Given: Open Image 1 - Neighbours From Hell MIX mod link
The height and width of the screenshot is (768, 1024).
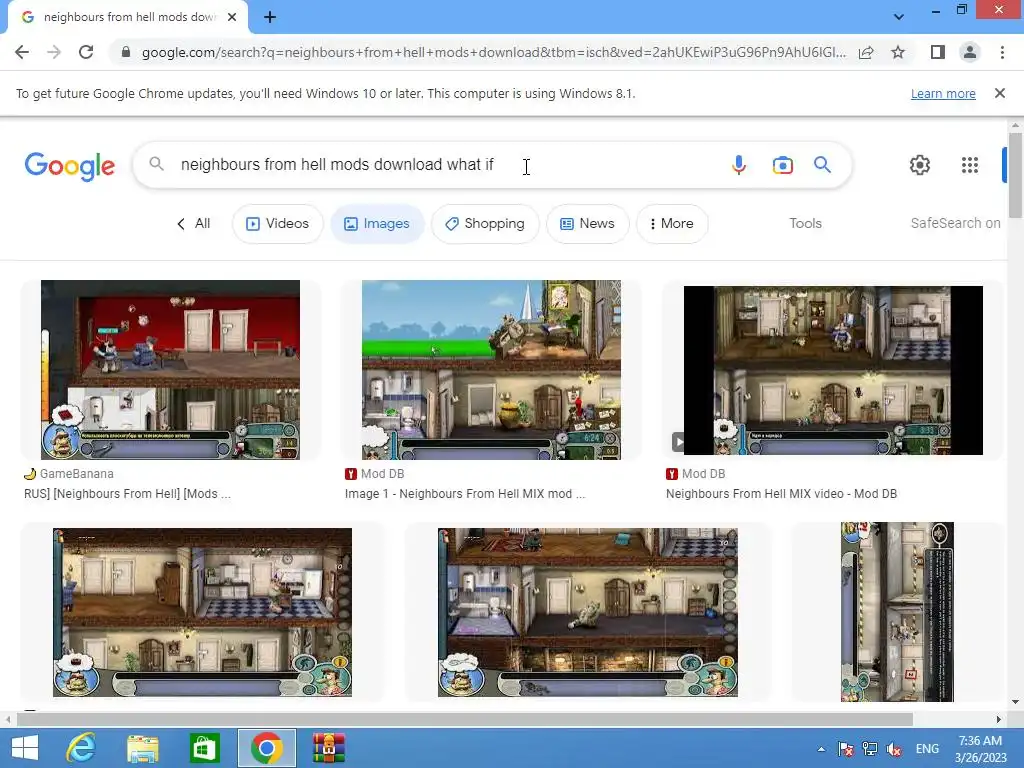Looking at the screenshot, I should 465,494.
